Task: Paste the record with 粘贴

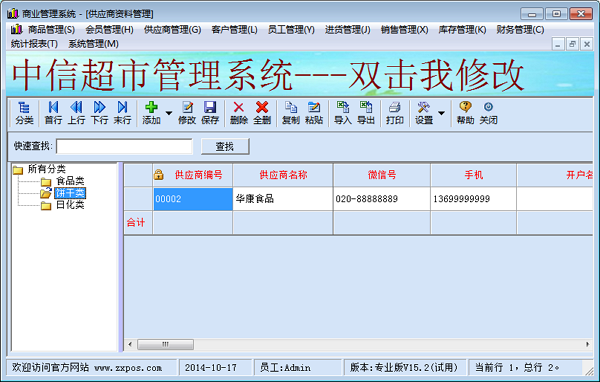Action: (314, 113)
